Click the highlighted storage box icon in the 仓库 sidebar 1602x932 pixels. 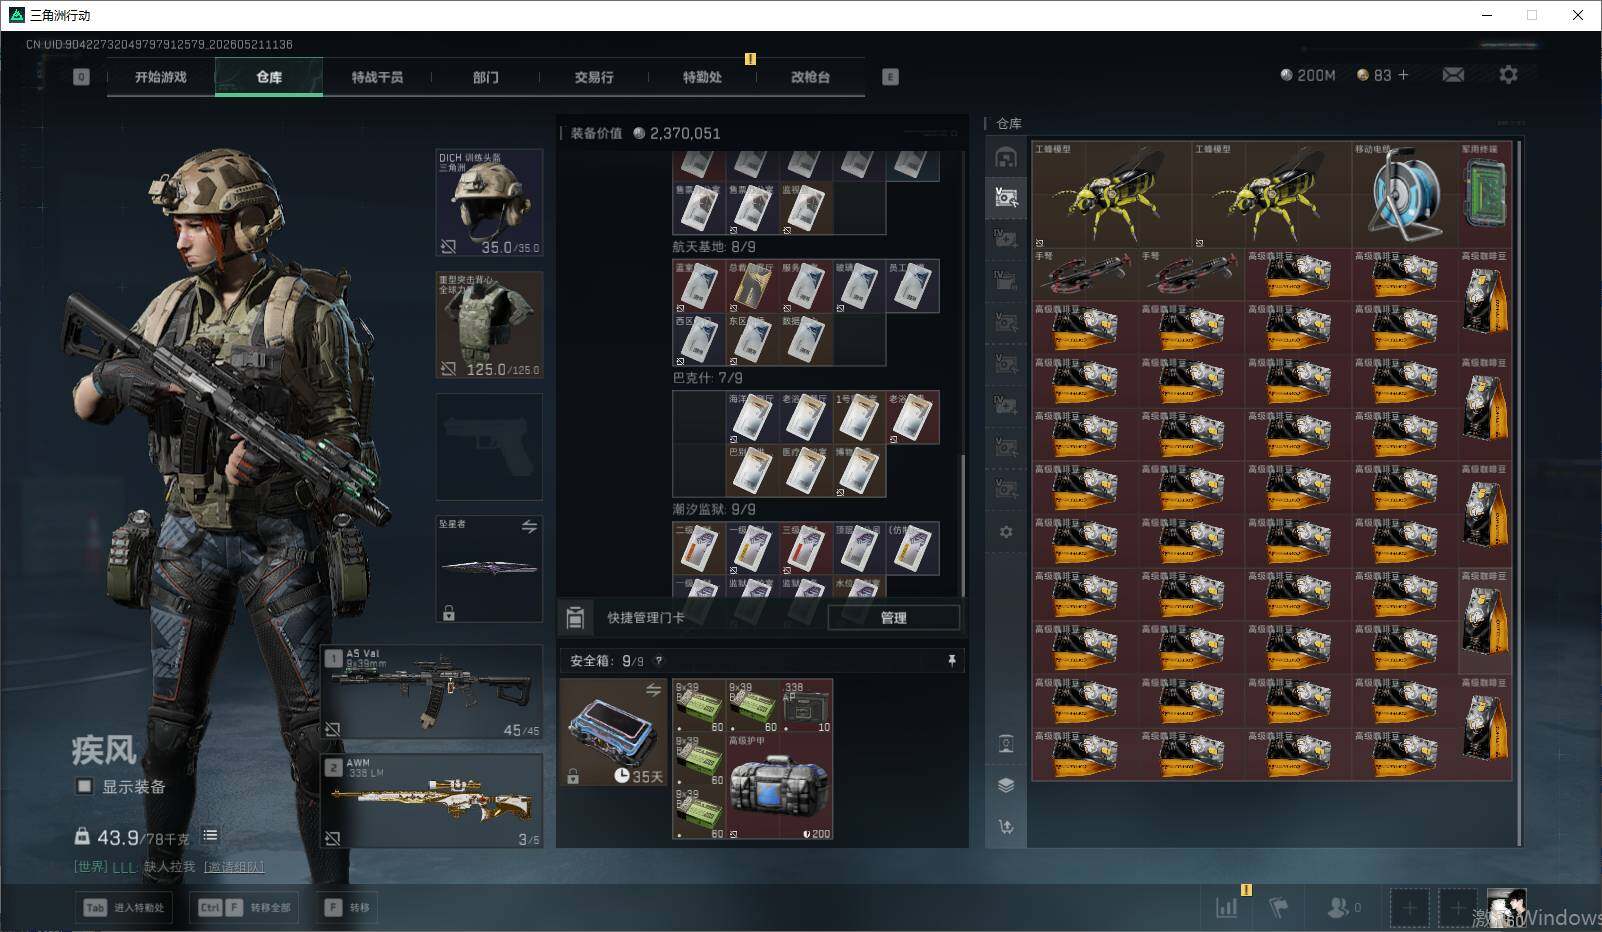click(x=1006, y=197)
